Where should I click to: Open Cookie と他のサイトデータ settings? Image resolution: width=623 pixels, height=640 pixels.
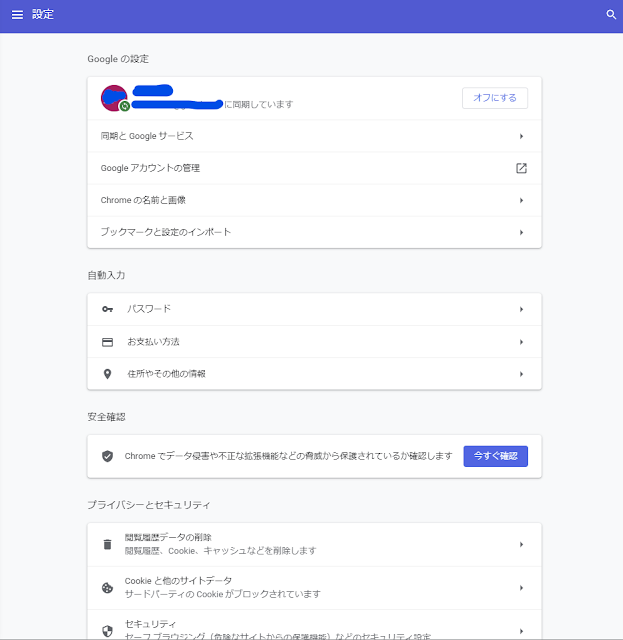tap(314, 588)
